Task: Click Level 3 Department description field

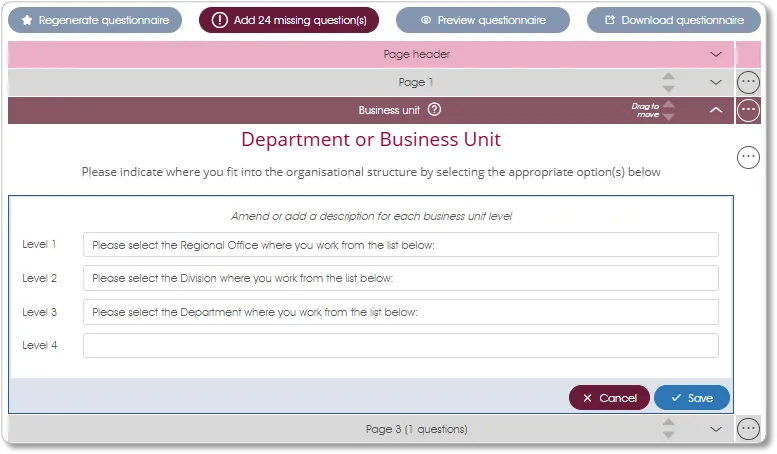Action: tap(400, 312)
